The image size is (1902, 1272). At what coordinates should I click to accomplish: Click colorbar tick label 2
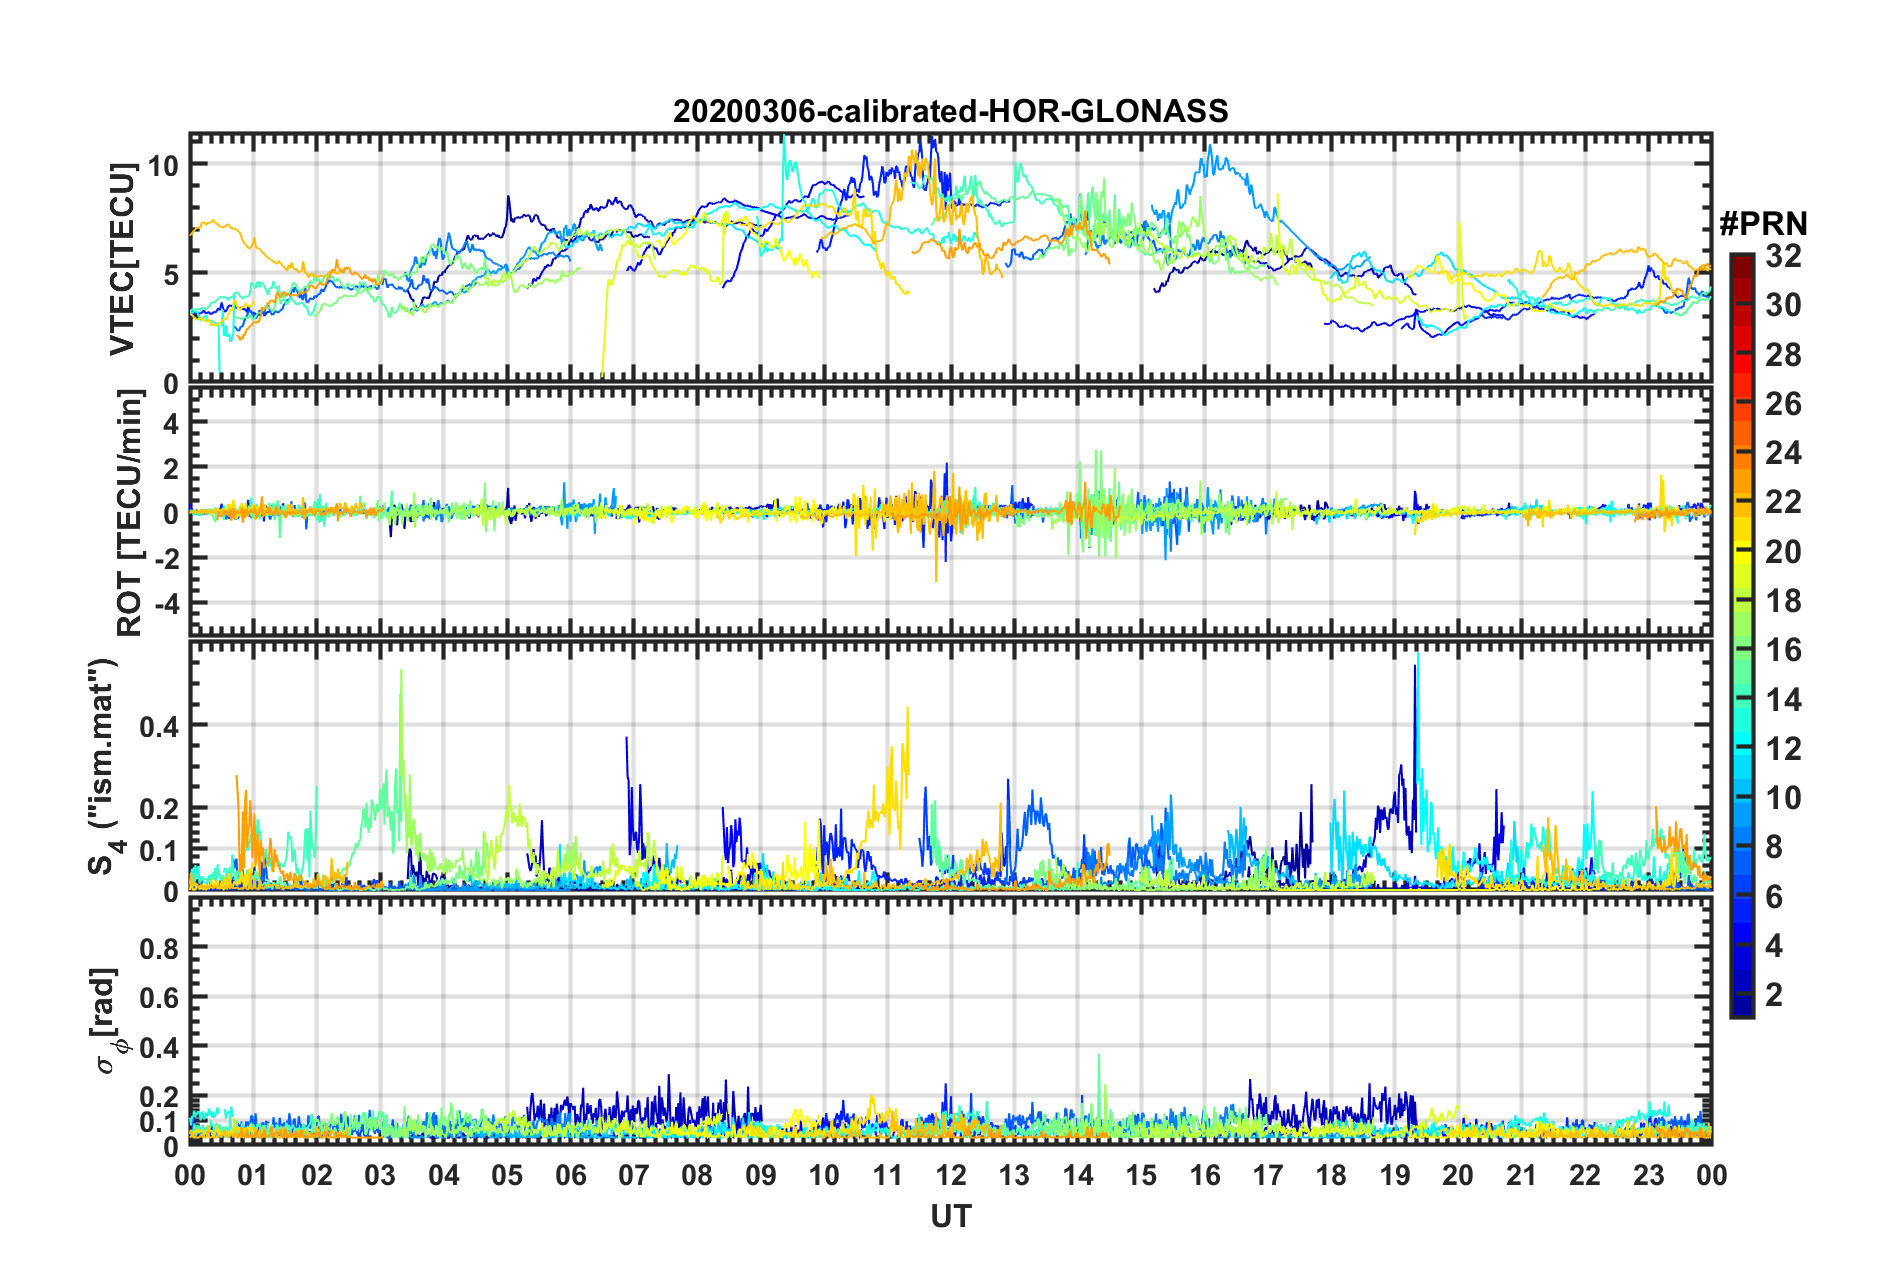click(1774, 994)
